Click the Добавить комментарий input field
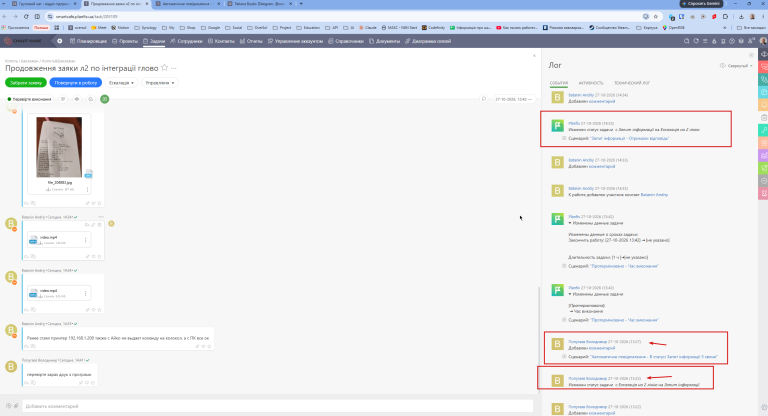Viewport: 768px width, 416px height. [277, 406]
